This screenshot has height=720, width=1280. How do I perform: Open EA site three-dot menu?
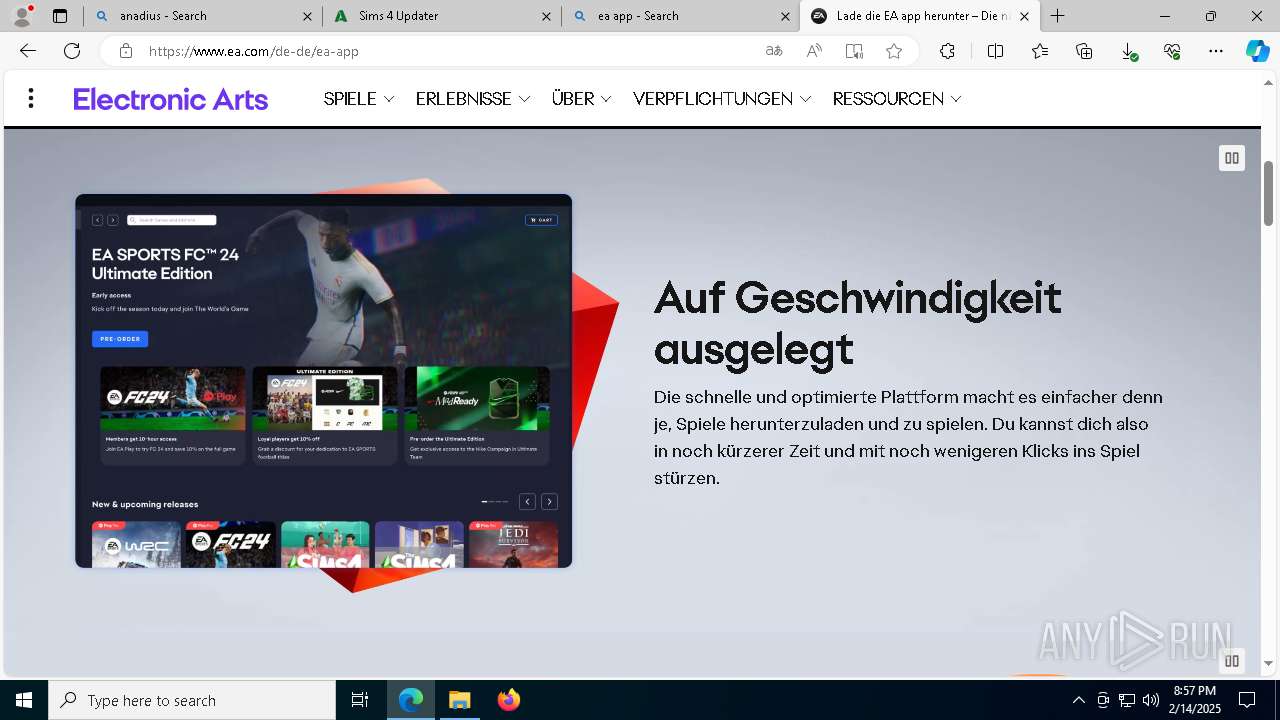point(31,98)
